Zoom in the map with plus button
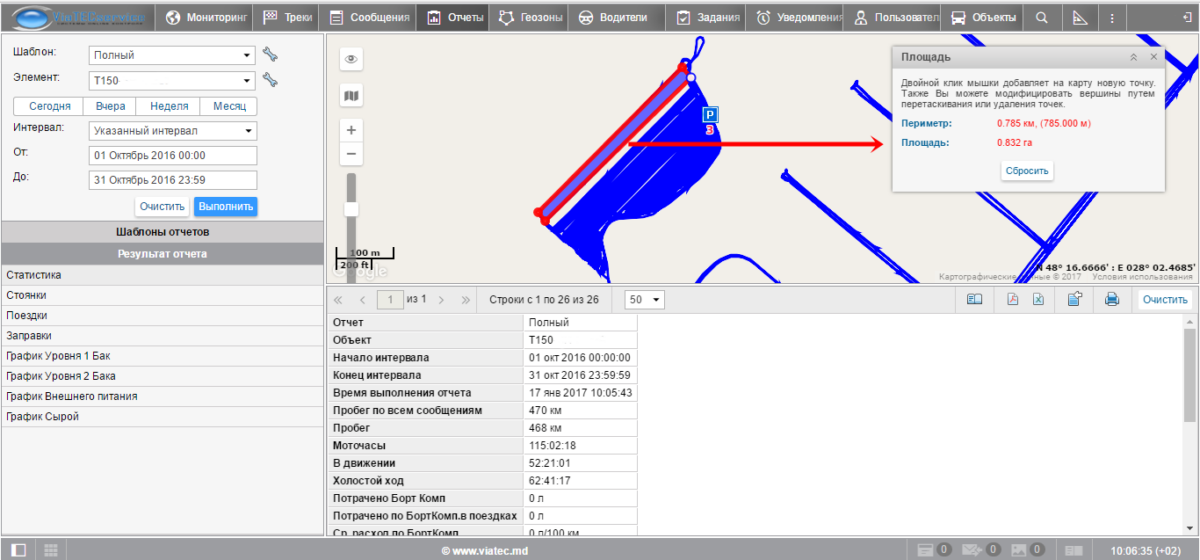Screen dimensions: 1200x560 (351, 130)
